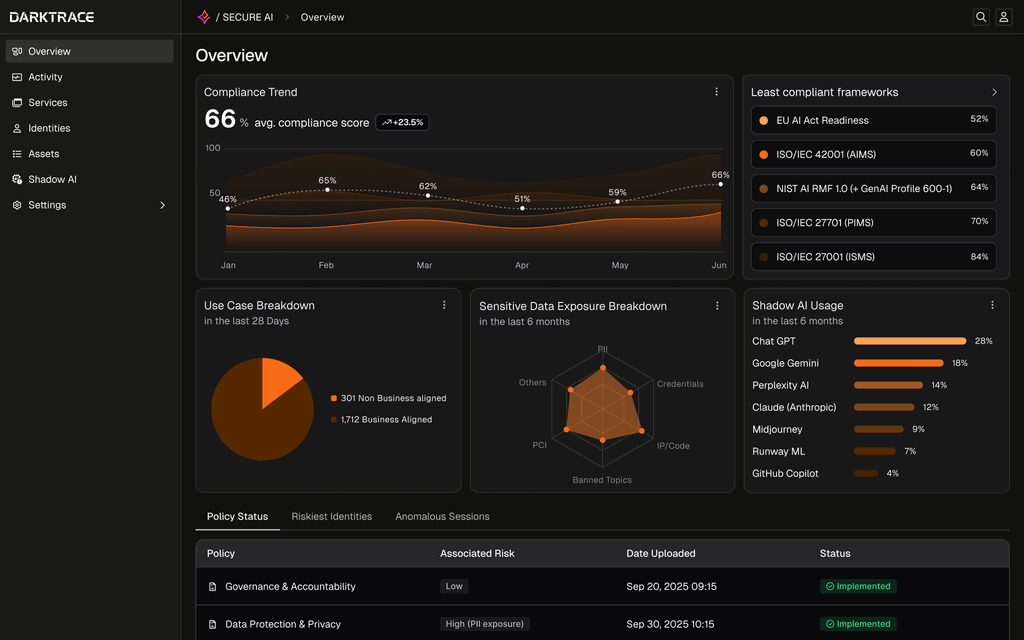The width and height of the screenshot is (1024, 640).
Task: Click the Settings gear icon
Action: (x=17, y=205)
